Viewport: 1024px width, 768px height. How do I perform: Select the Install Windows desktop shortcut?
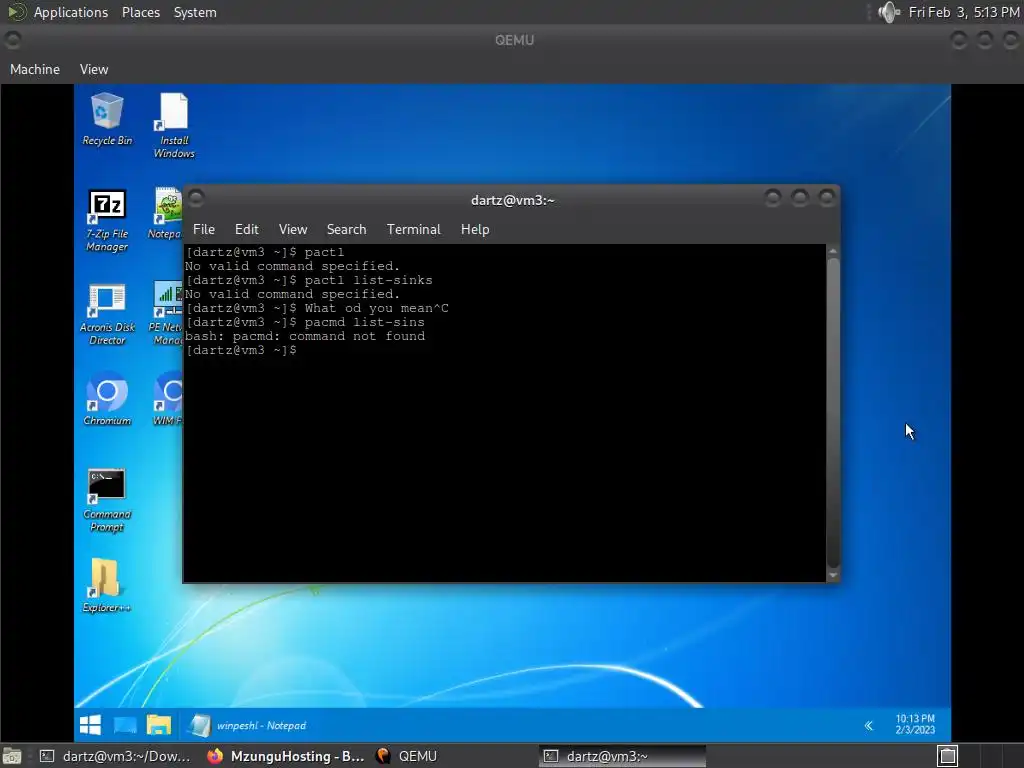pyautogui.click(x=174, y=125)
